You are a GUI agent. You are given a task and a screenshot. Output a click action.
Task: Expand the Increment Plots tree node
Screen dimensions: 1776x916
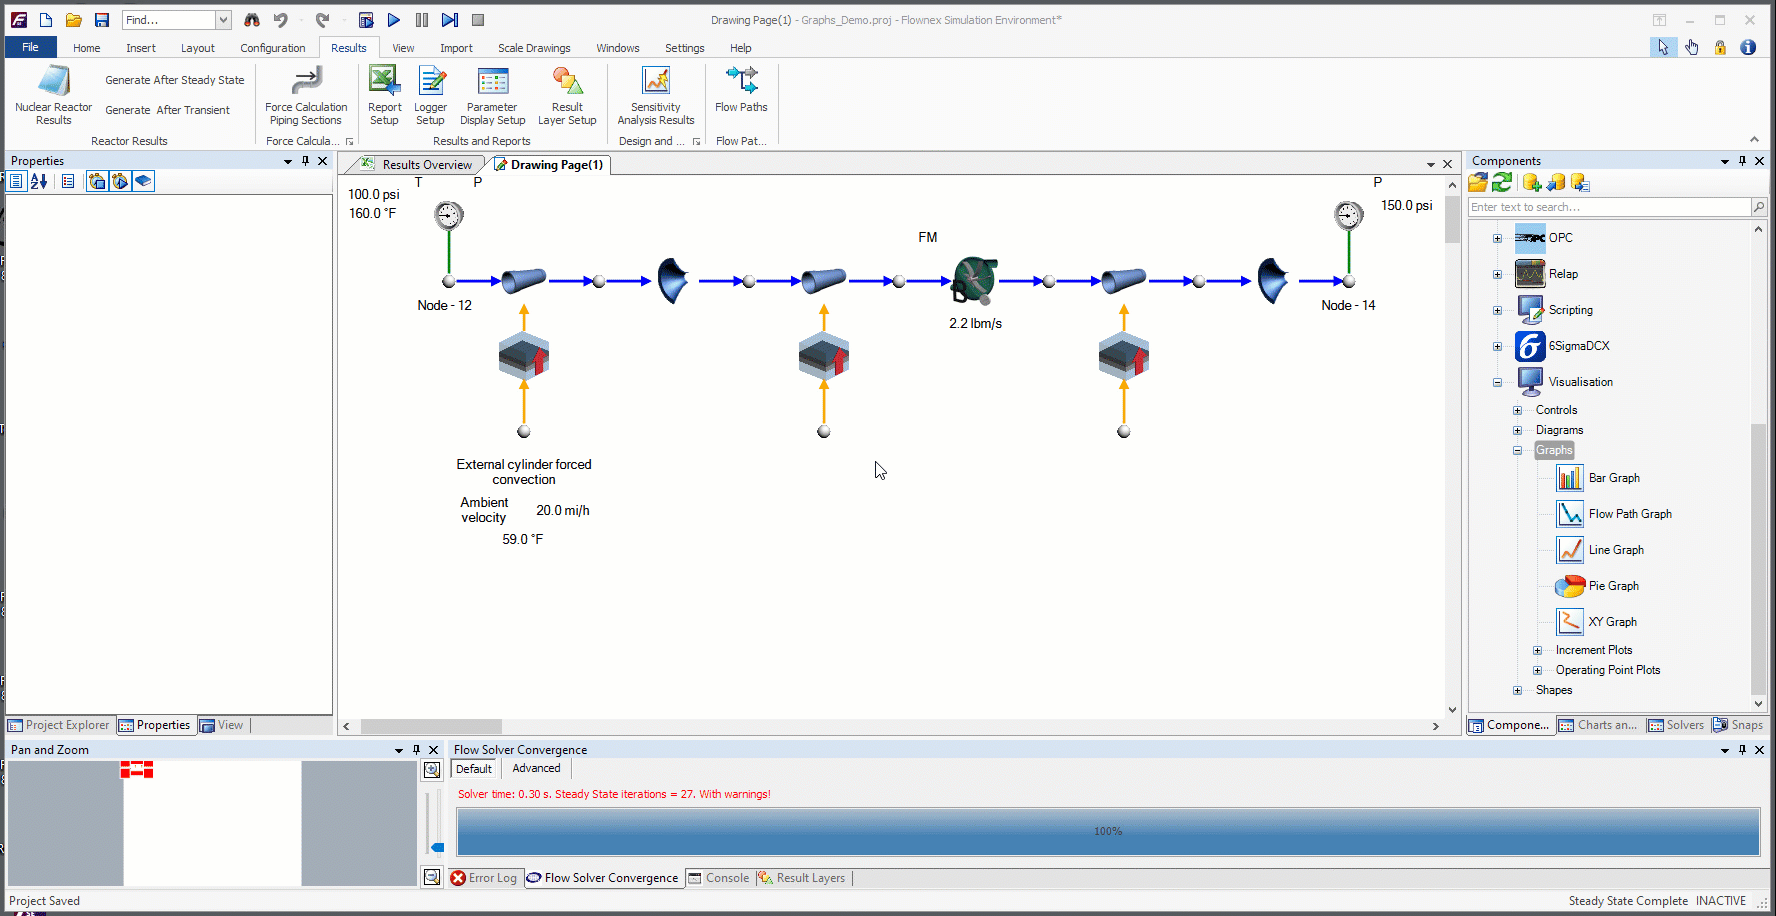pyautogui.click(x=1537, y=650)
